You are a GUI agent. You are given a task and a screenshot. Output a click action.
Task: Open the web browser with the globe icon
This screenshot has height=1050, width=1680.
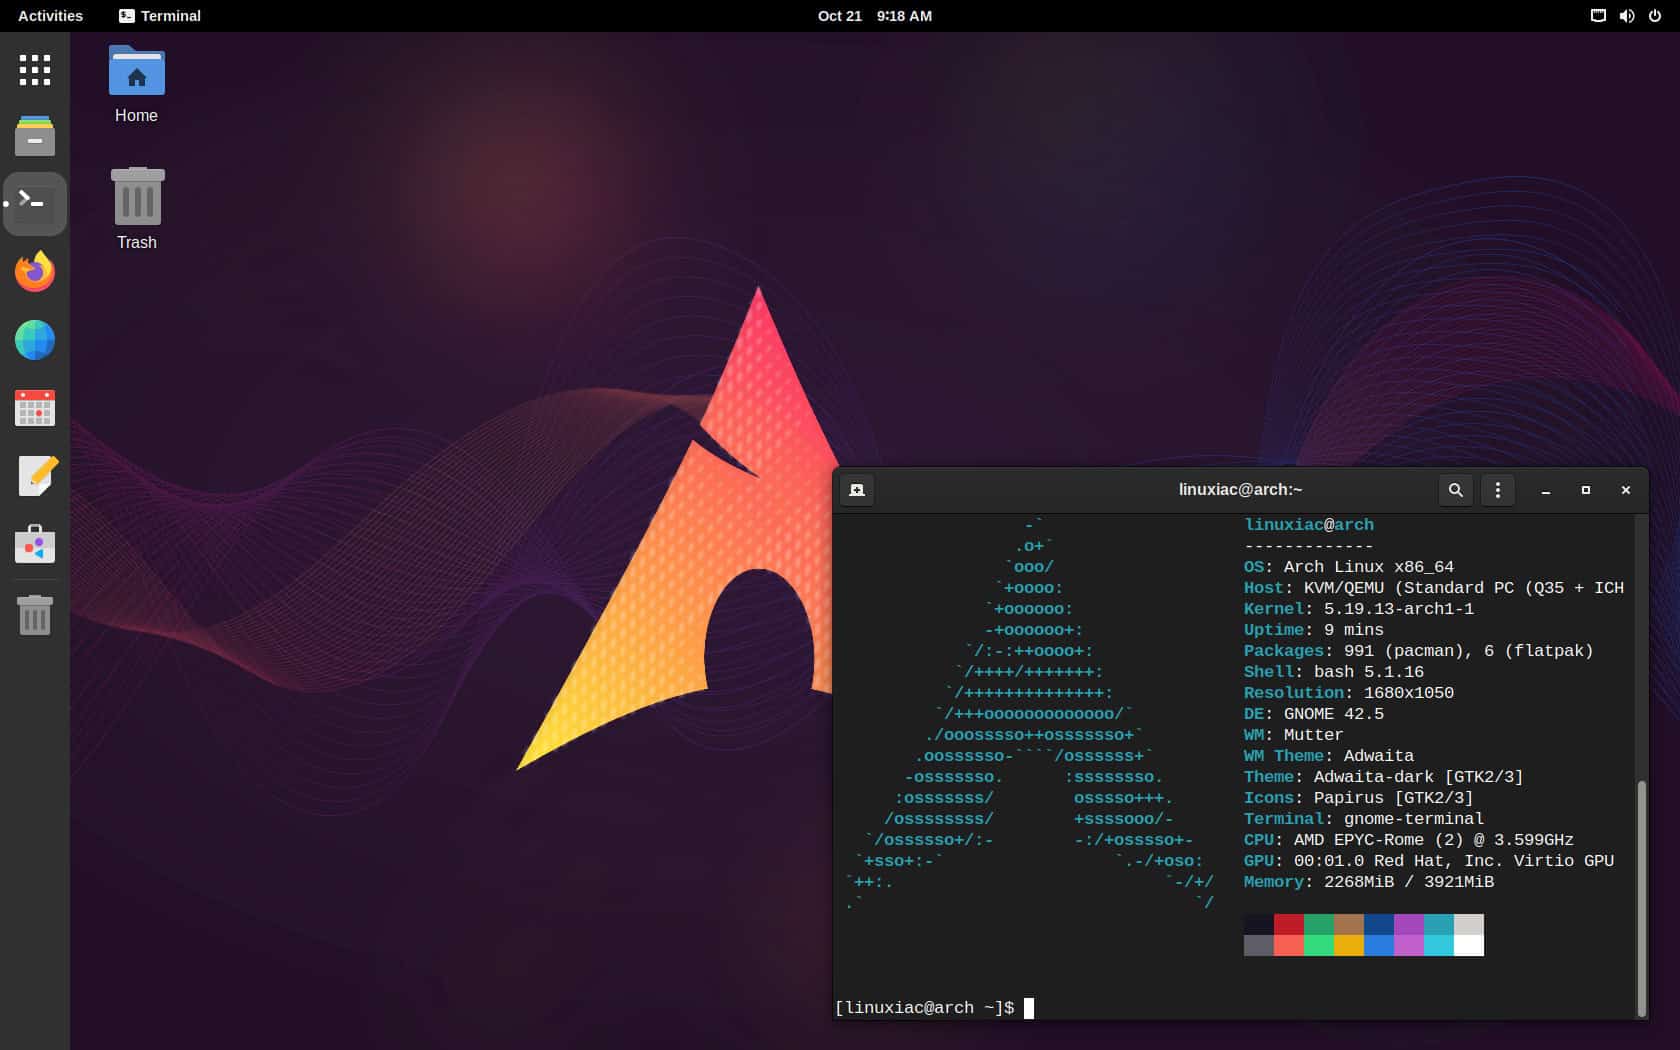tap(34, 340)
